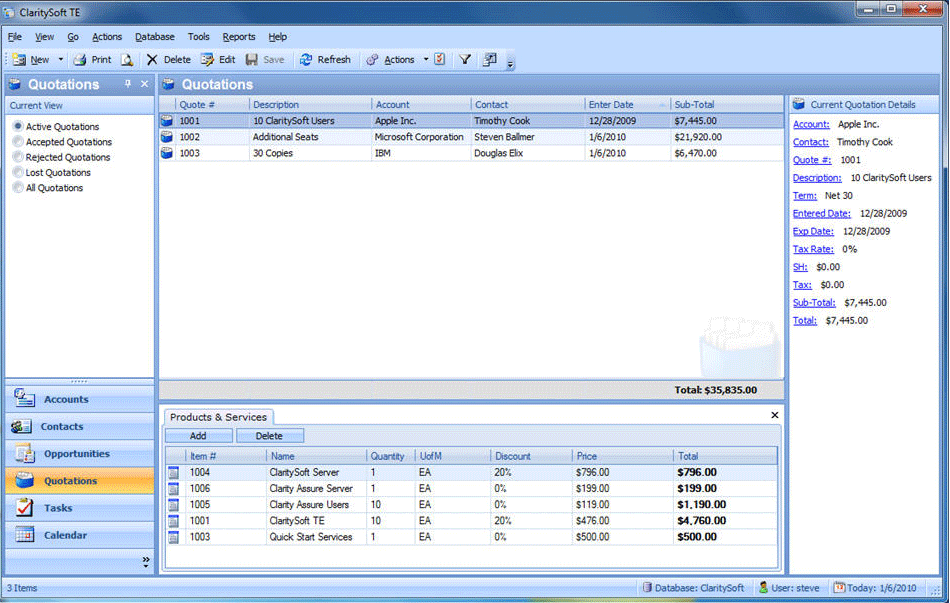This screenshot has height=603, width=950.
Task: Click the Contact: link in details
Action: [x=811, y=142]
